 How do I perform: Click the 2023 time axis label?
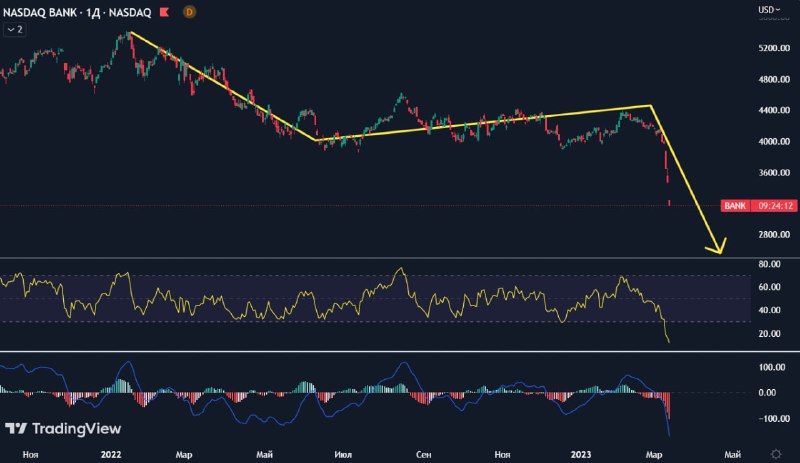[x=581, y=454]
